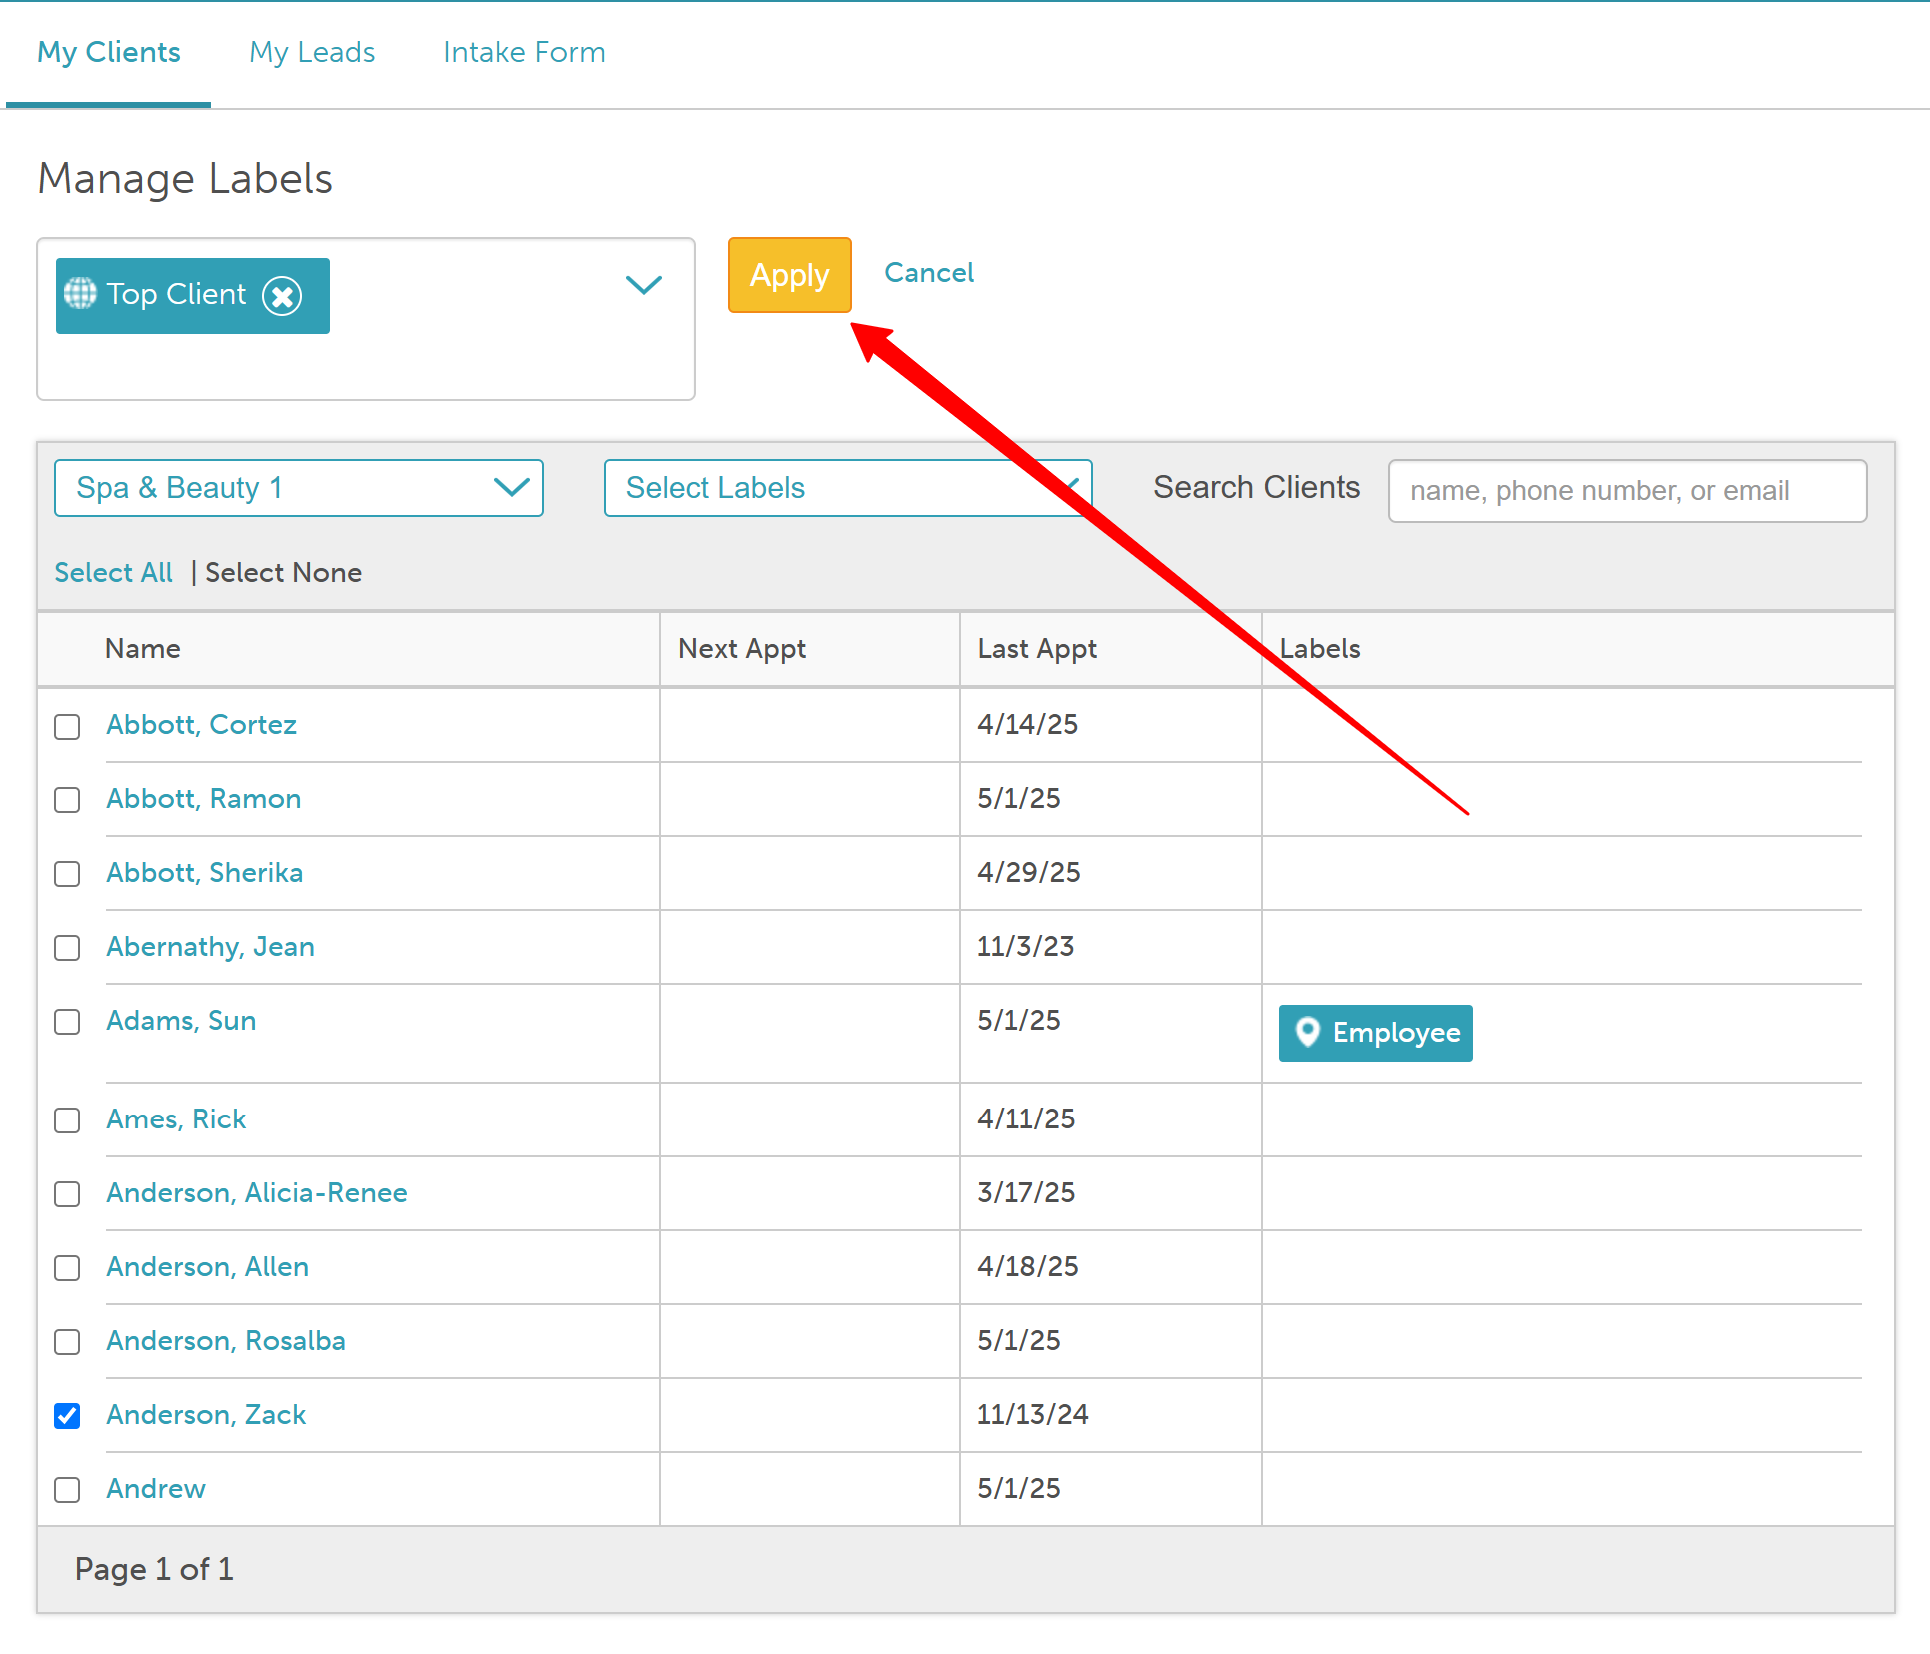Open the Intake Form tab
The image size is (1930, 1654).
524,52
